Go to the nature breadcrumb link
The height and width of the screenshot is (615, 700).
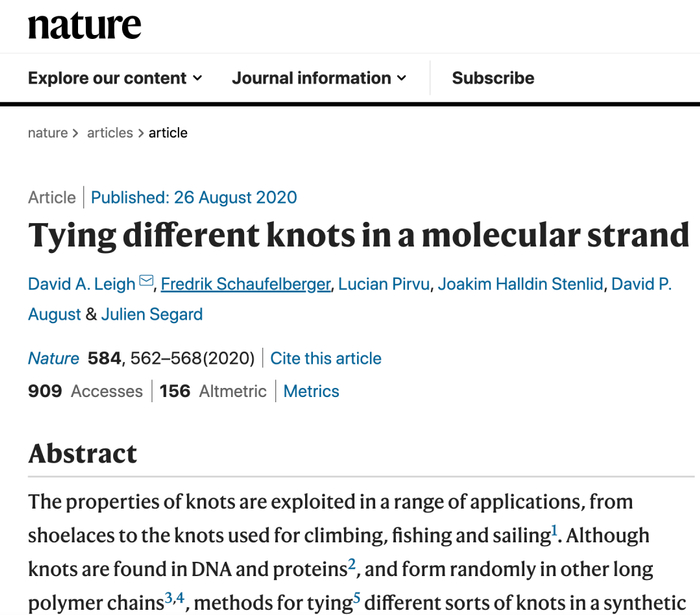click(x=48, y=132)
